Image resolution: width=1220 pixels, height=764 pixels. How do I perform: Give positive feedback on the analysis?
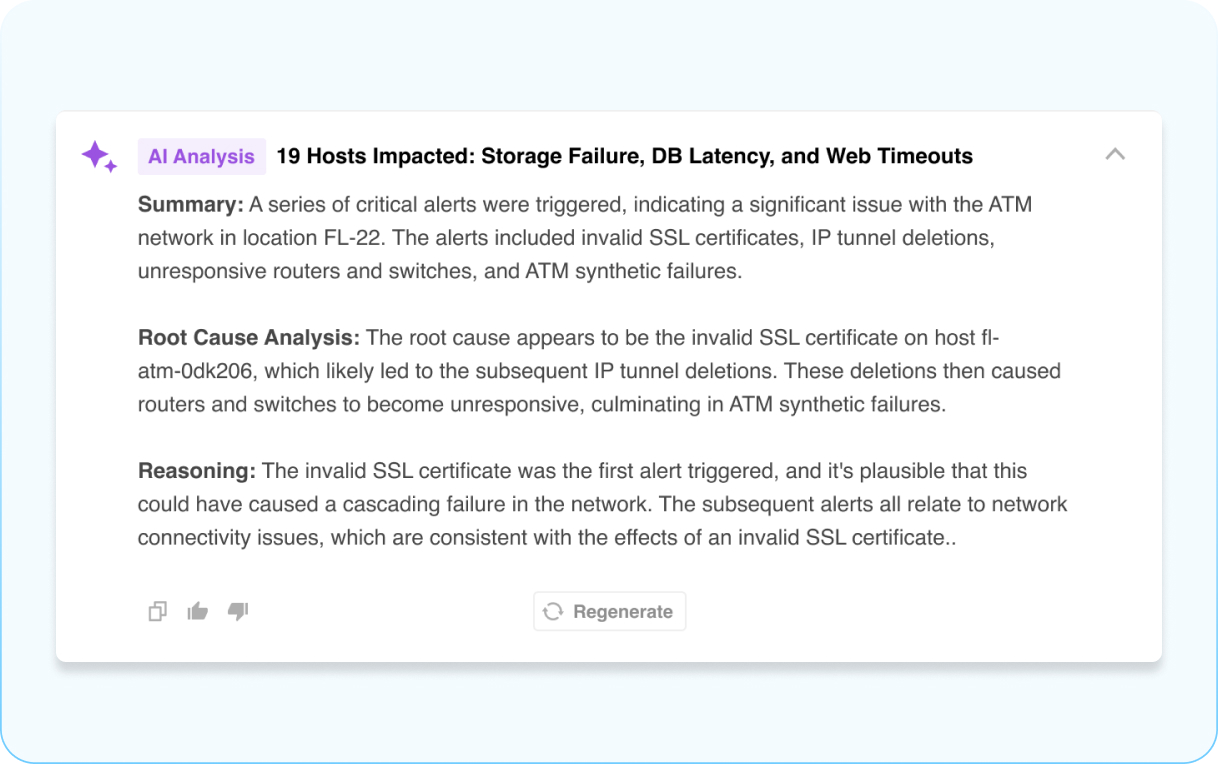click(197, 611)
